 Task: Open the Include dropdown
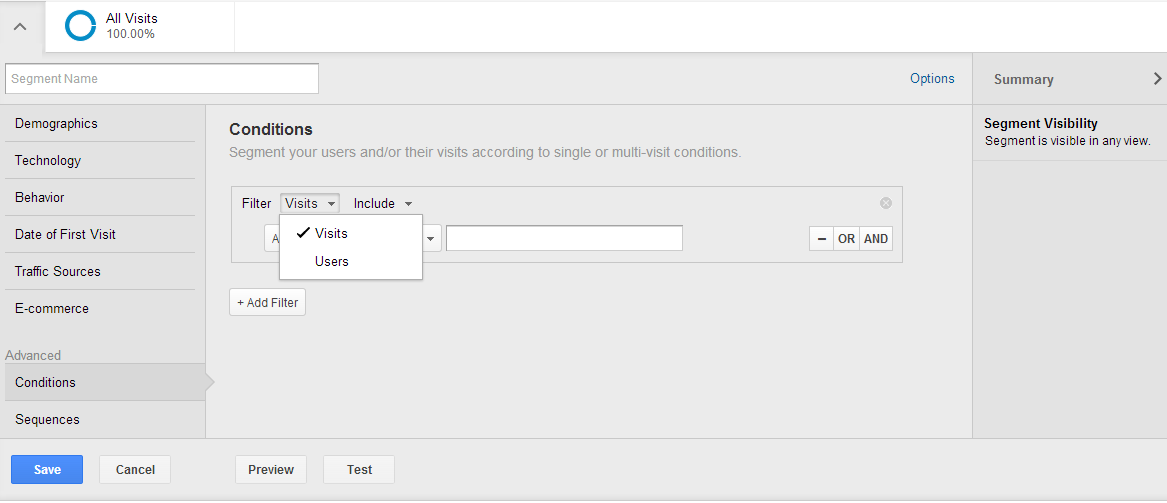(383, 203)
